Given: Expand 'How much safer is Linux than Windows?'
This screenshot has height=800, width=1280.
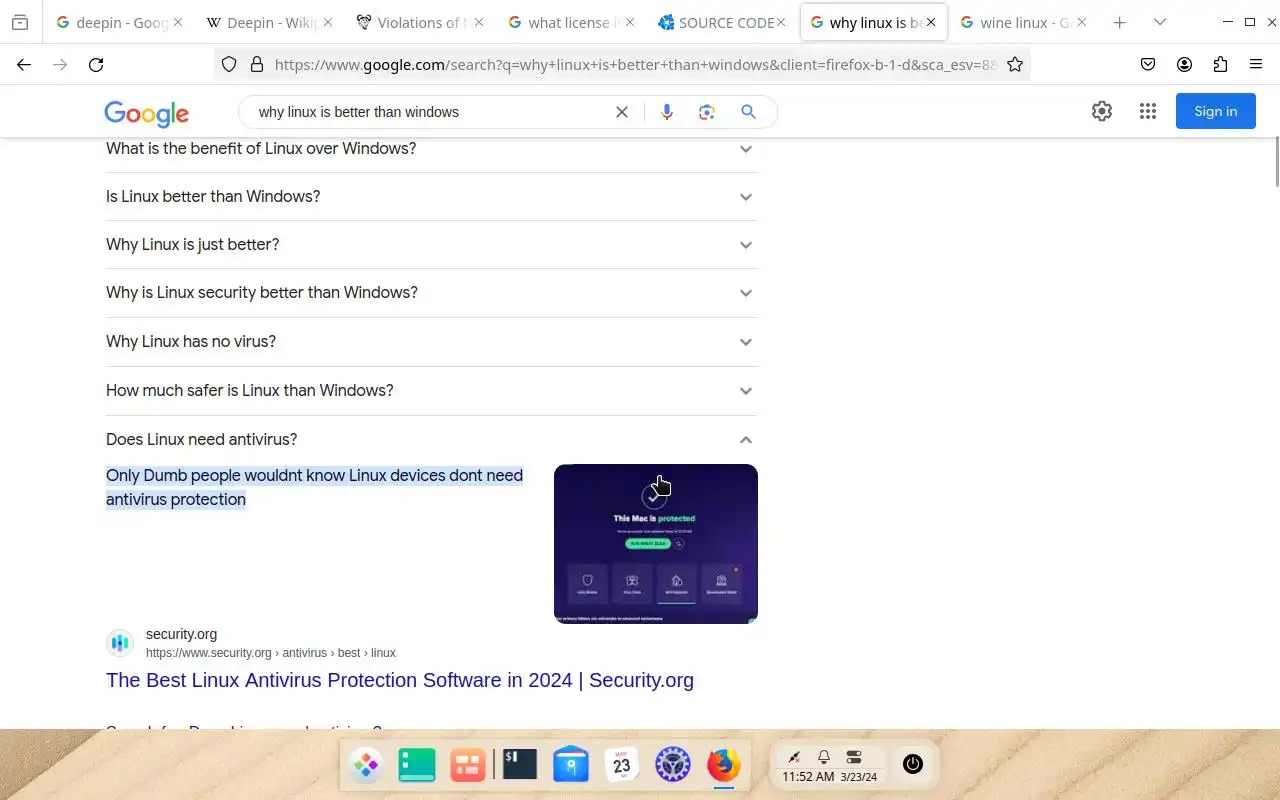Looking at the screenshot, I should (x=431, y=391).
